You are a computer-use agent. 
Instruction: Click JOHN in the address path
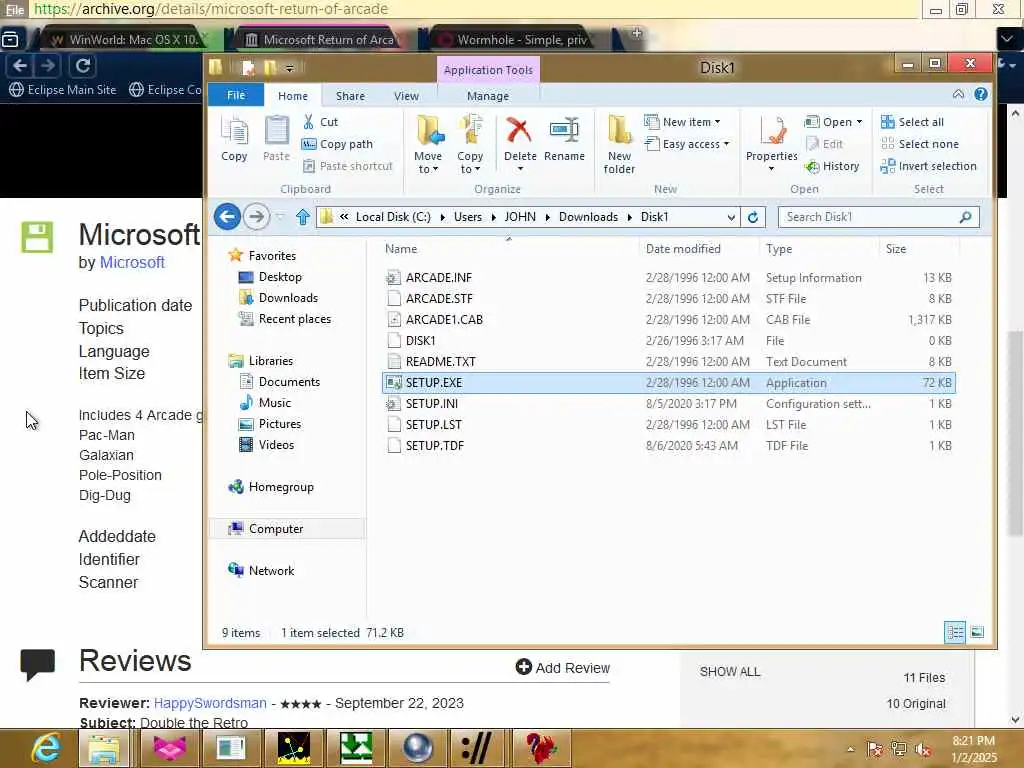coord(520,217)
